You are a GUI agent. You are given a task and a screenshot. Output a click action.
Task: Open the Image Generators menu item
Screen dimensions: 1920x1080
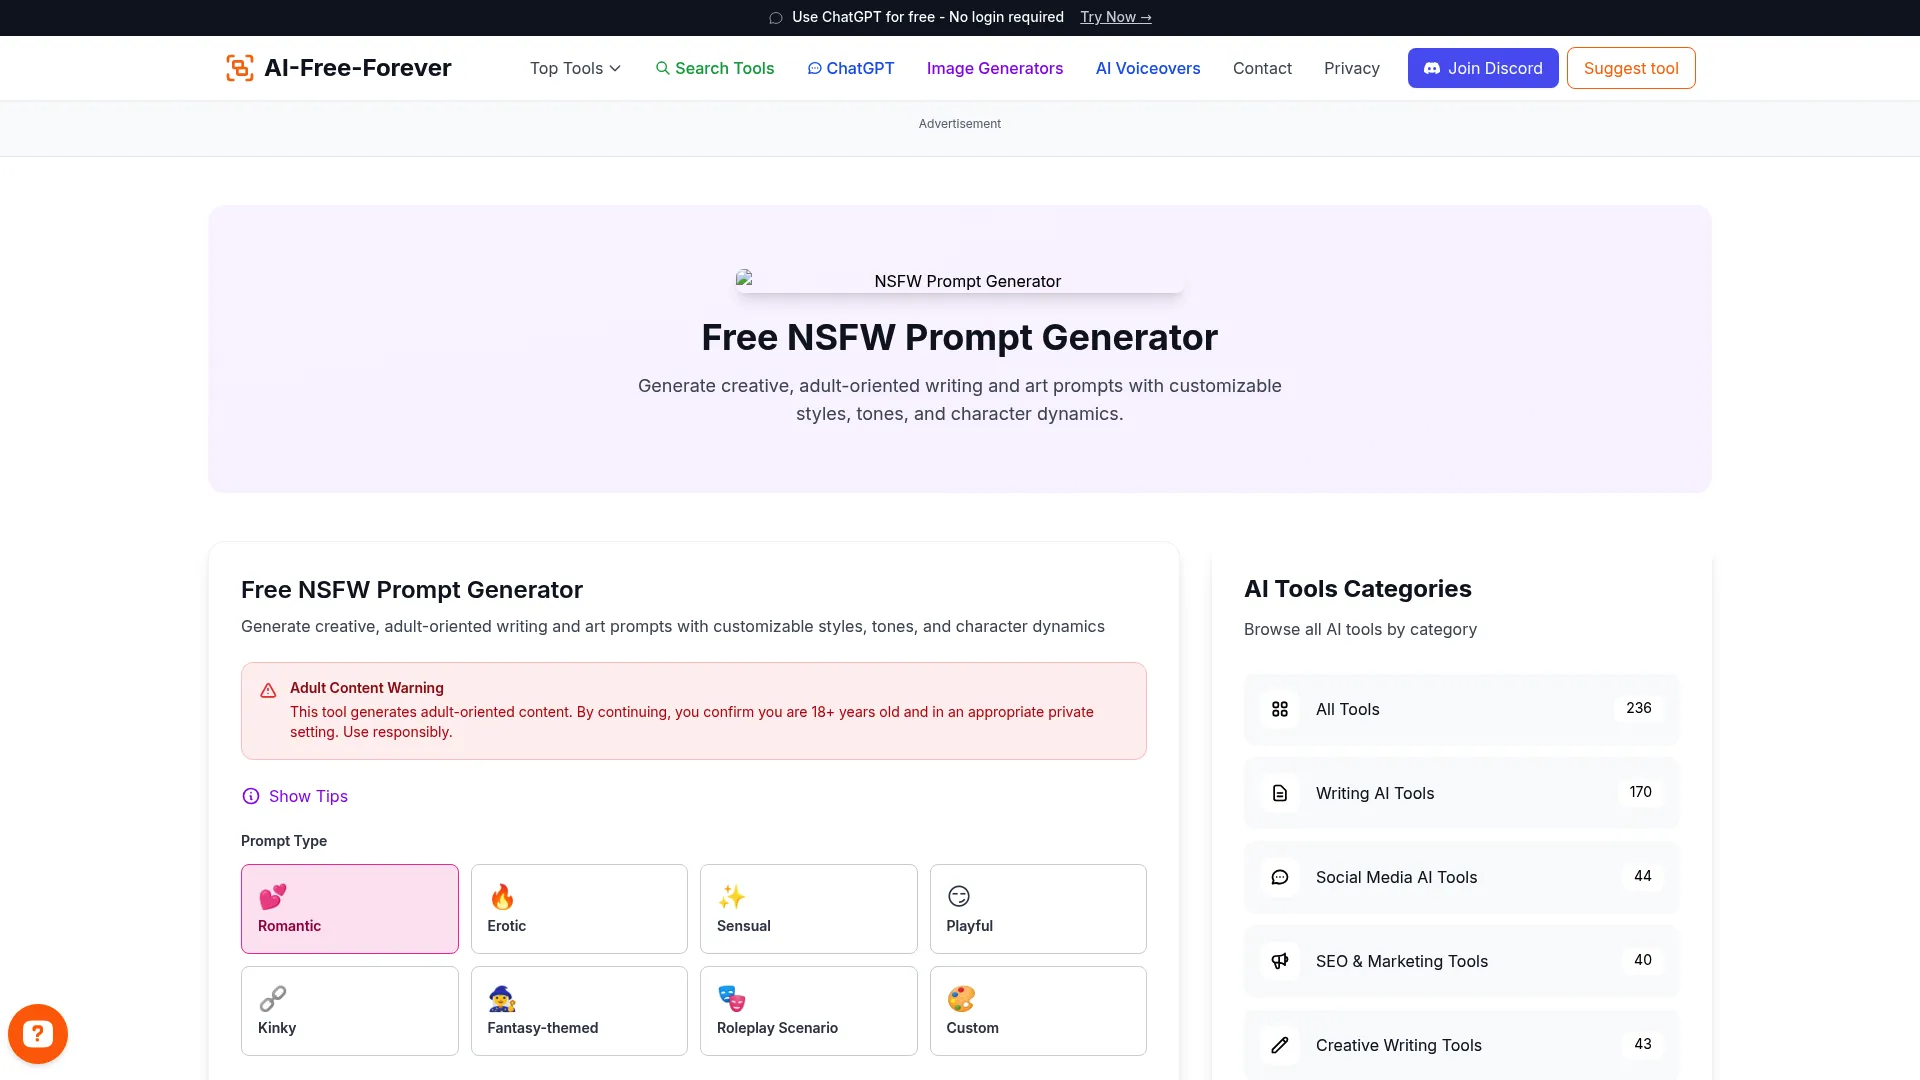pyautogui.click(x=994, y=68)
